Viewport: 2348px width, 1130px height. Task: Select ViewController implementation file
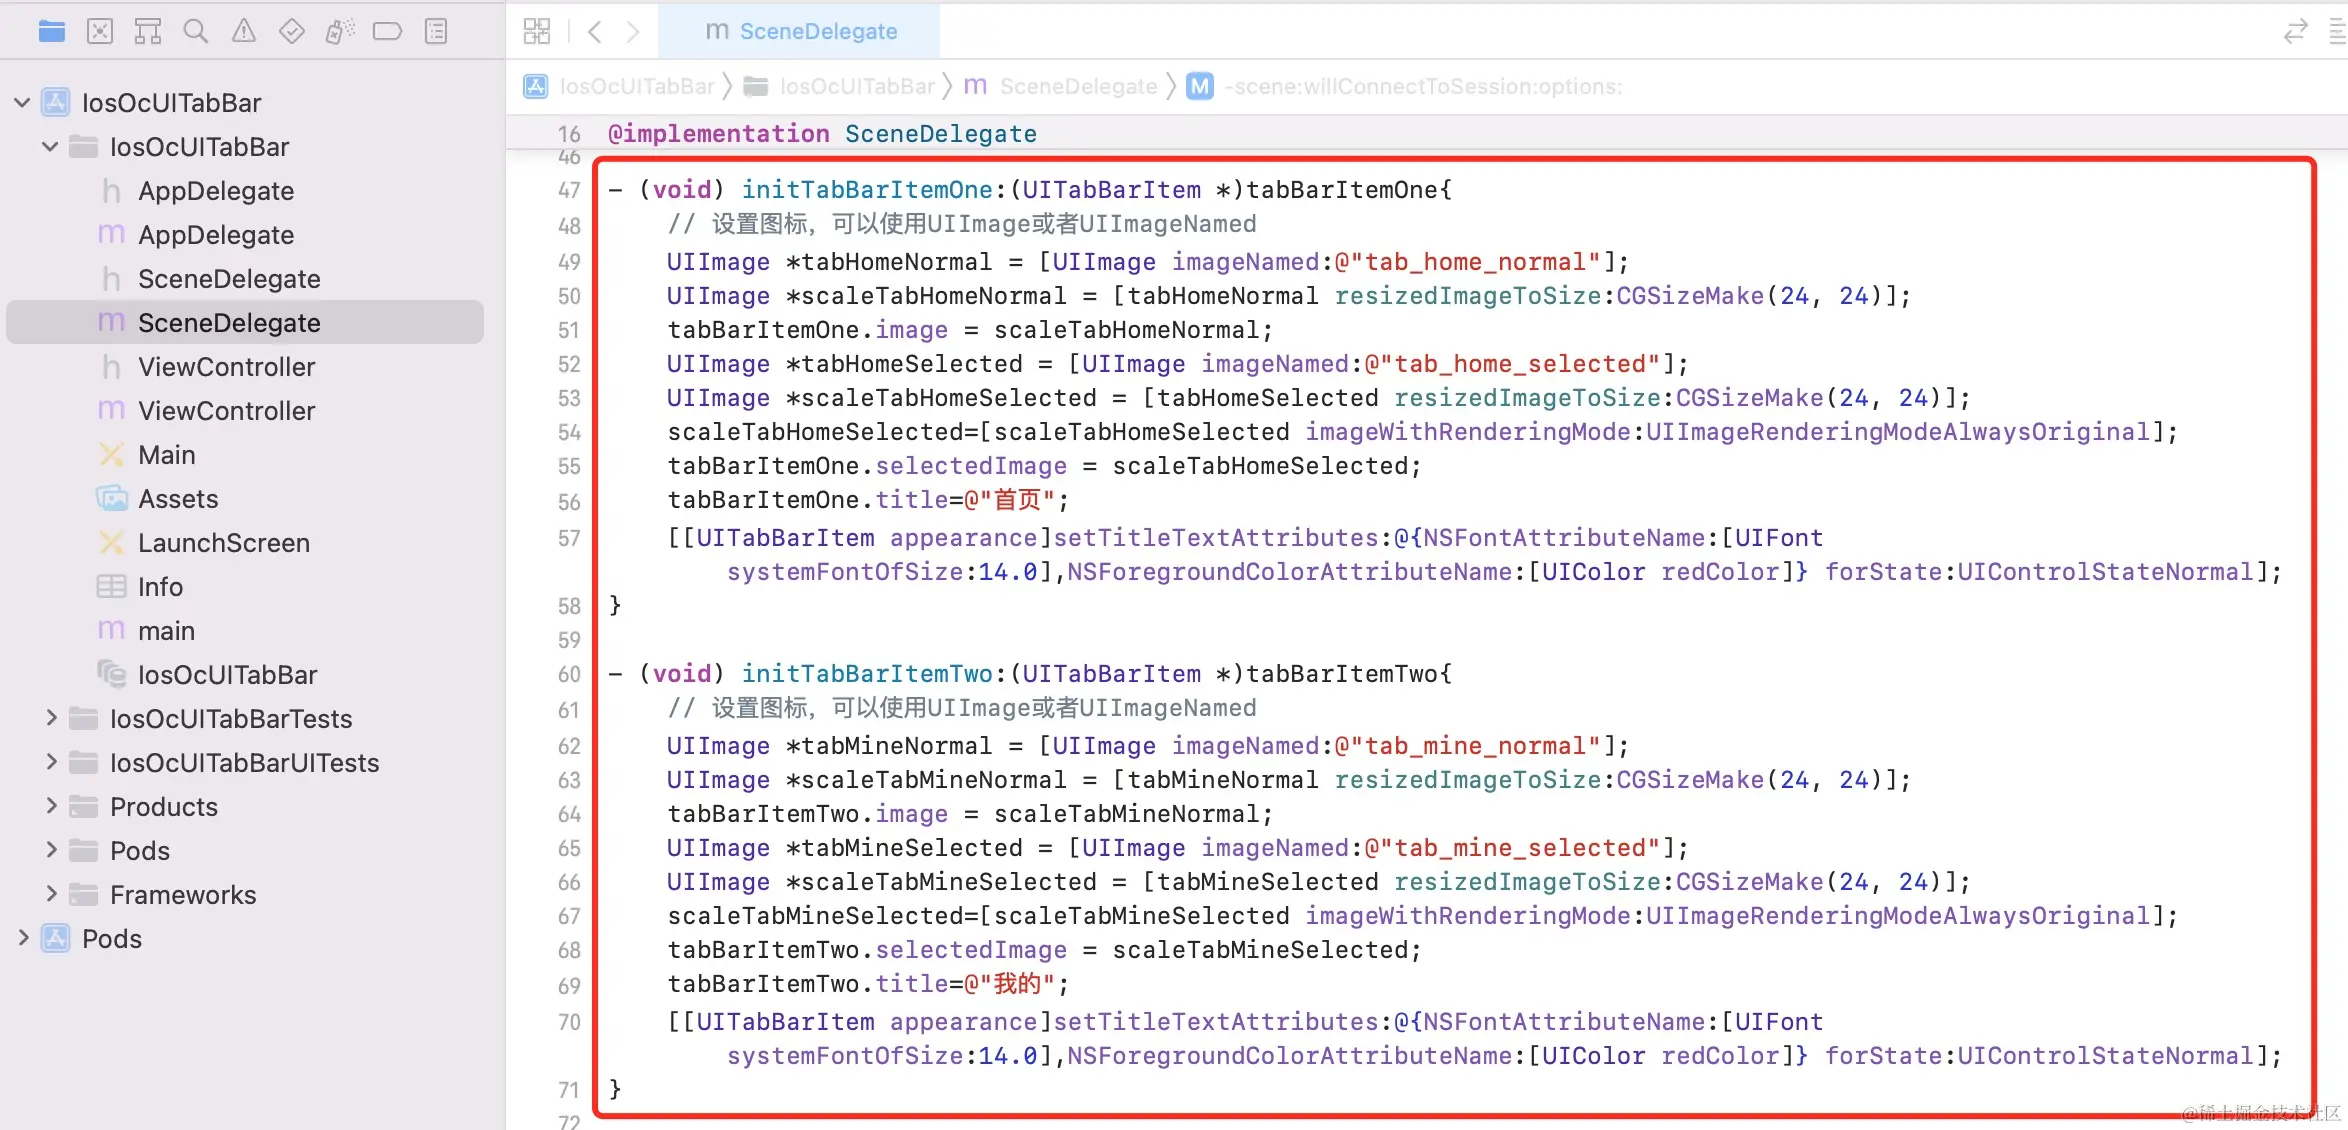pyautogui.click(x=226, y=410)
